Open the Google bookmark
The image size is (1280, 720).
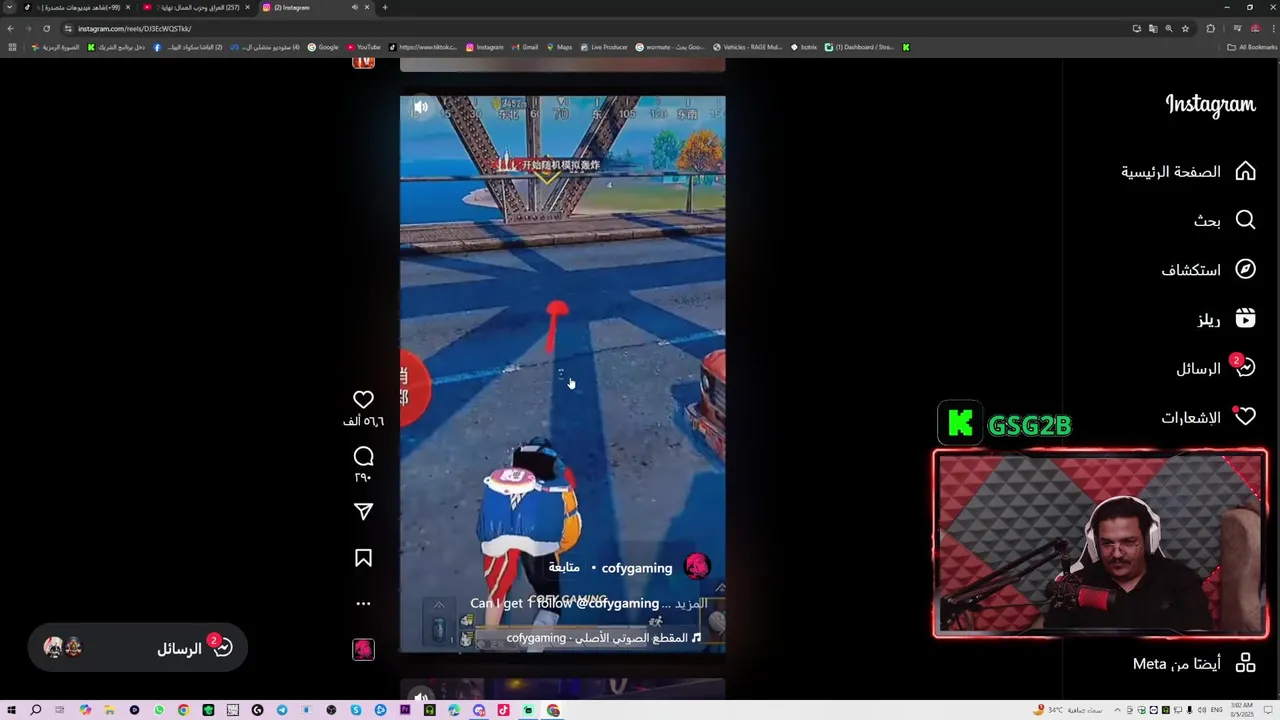323,47
